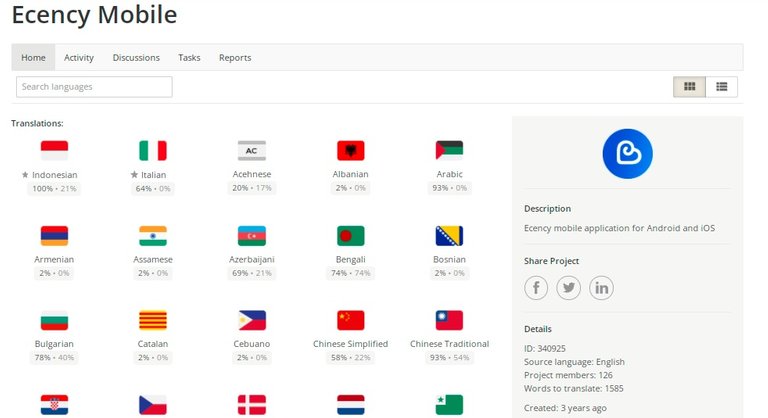This screenshot has height=418, width=768.
Task: Click Azerbaijani progress 69% • 21%
Action: click(x=252, y=273)
